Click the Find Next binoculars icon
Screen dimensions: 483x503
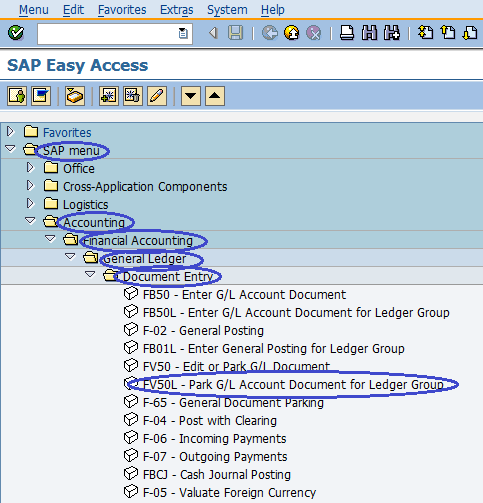391,33
